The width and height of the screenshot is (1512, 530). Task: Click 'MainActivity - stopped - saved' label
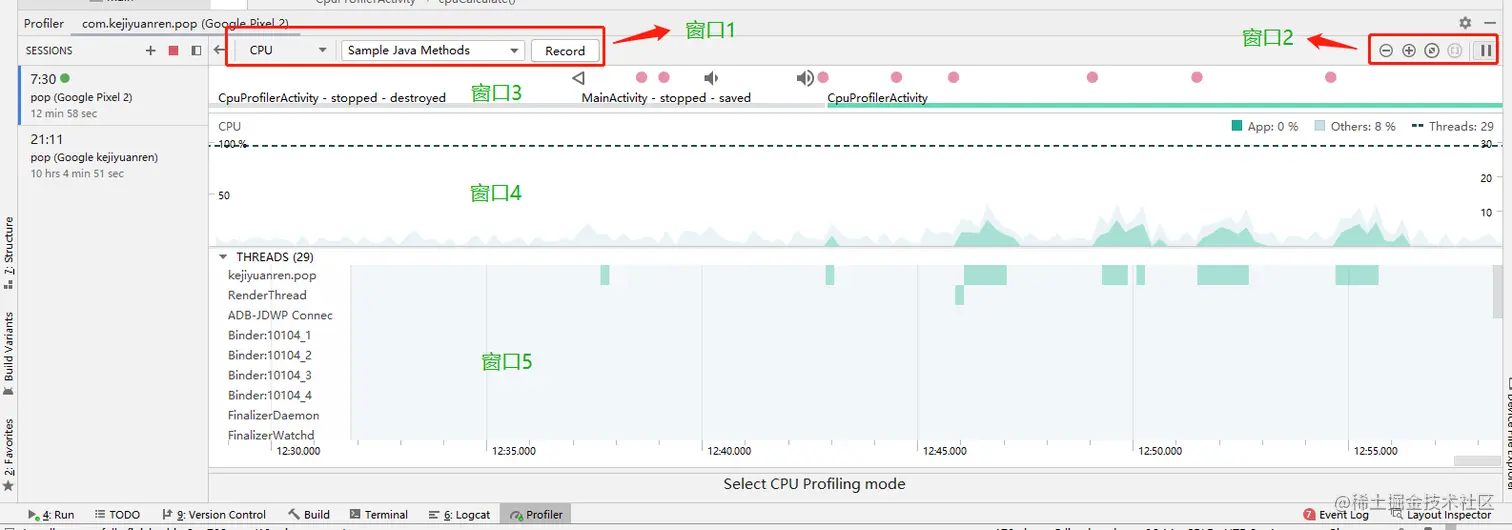tap(666, 98)
